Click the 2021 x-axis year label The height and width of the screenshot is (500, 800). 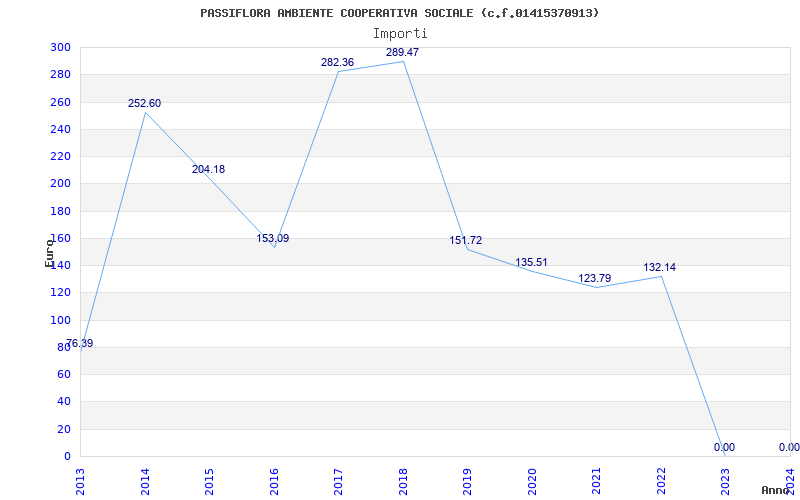pos(596,481)
